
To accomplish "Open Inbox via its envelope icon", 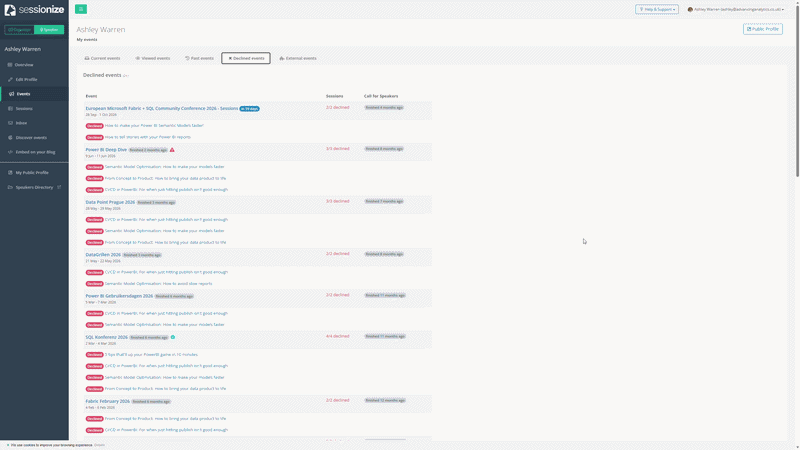I will click(10, 123).
